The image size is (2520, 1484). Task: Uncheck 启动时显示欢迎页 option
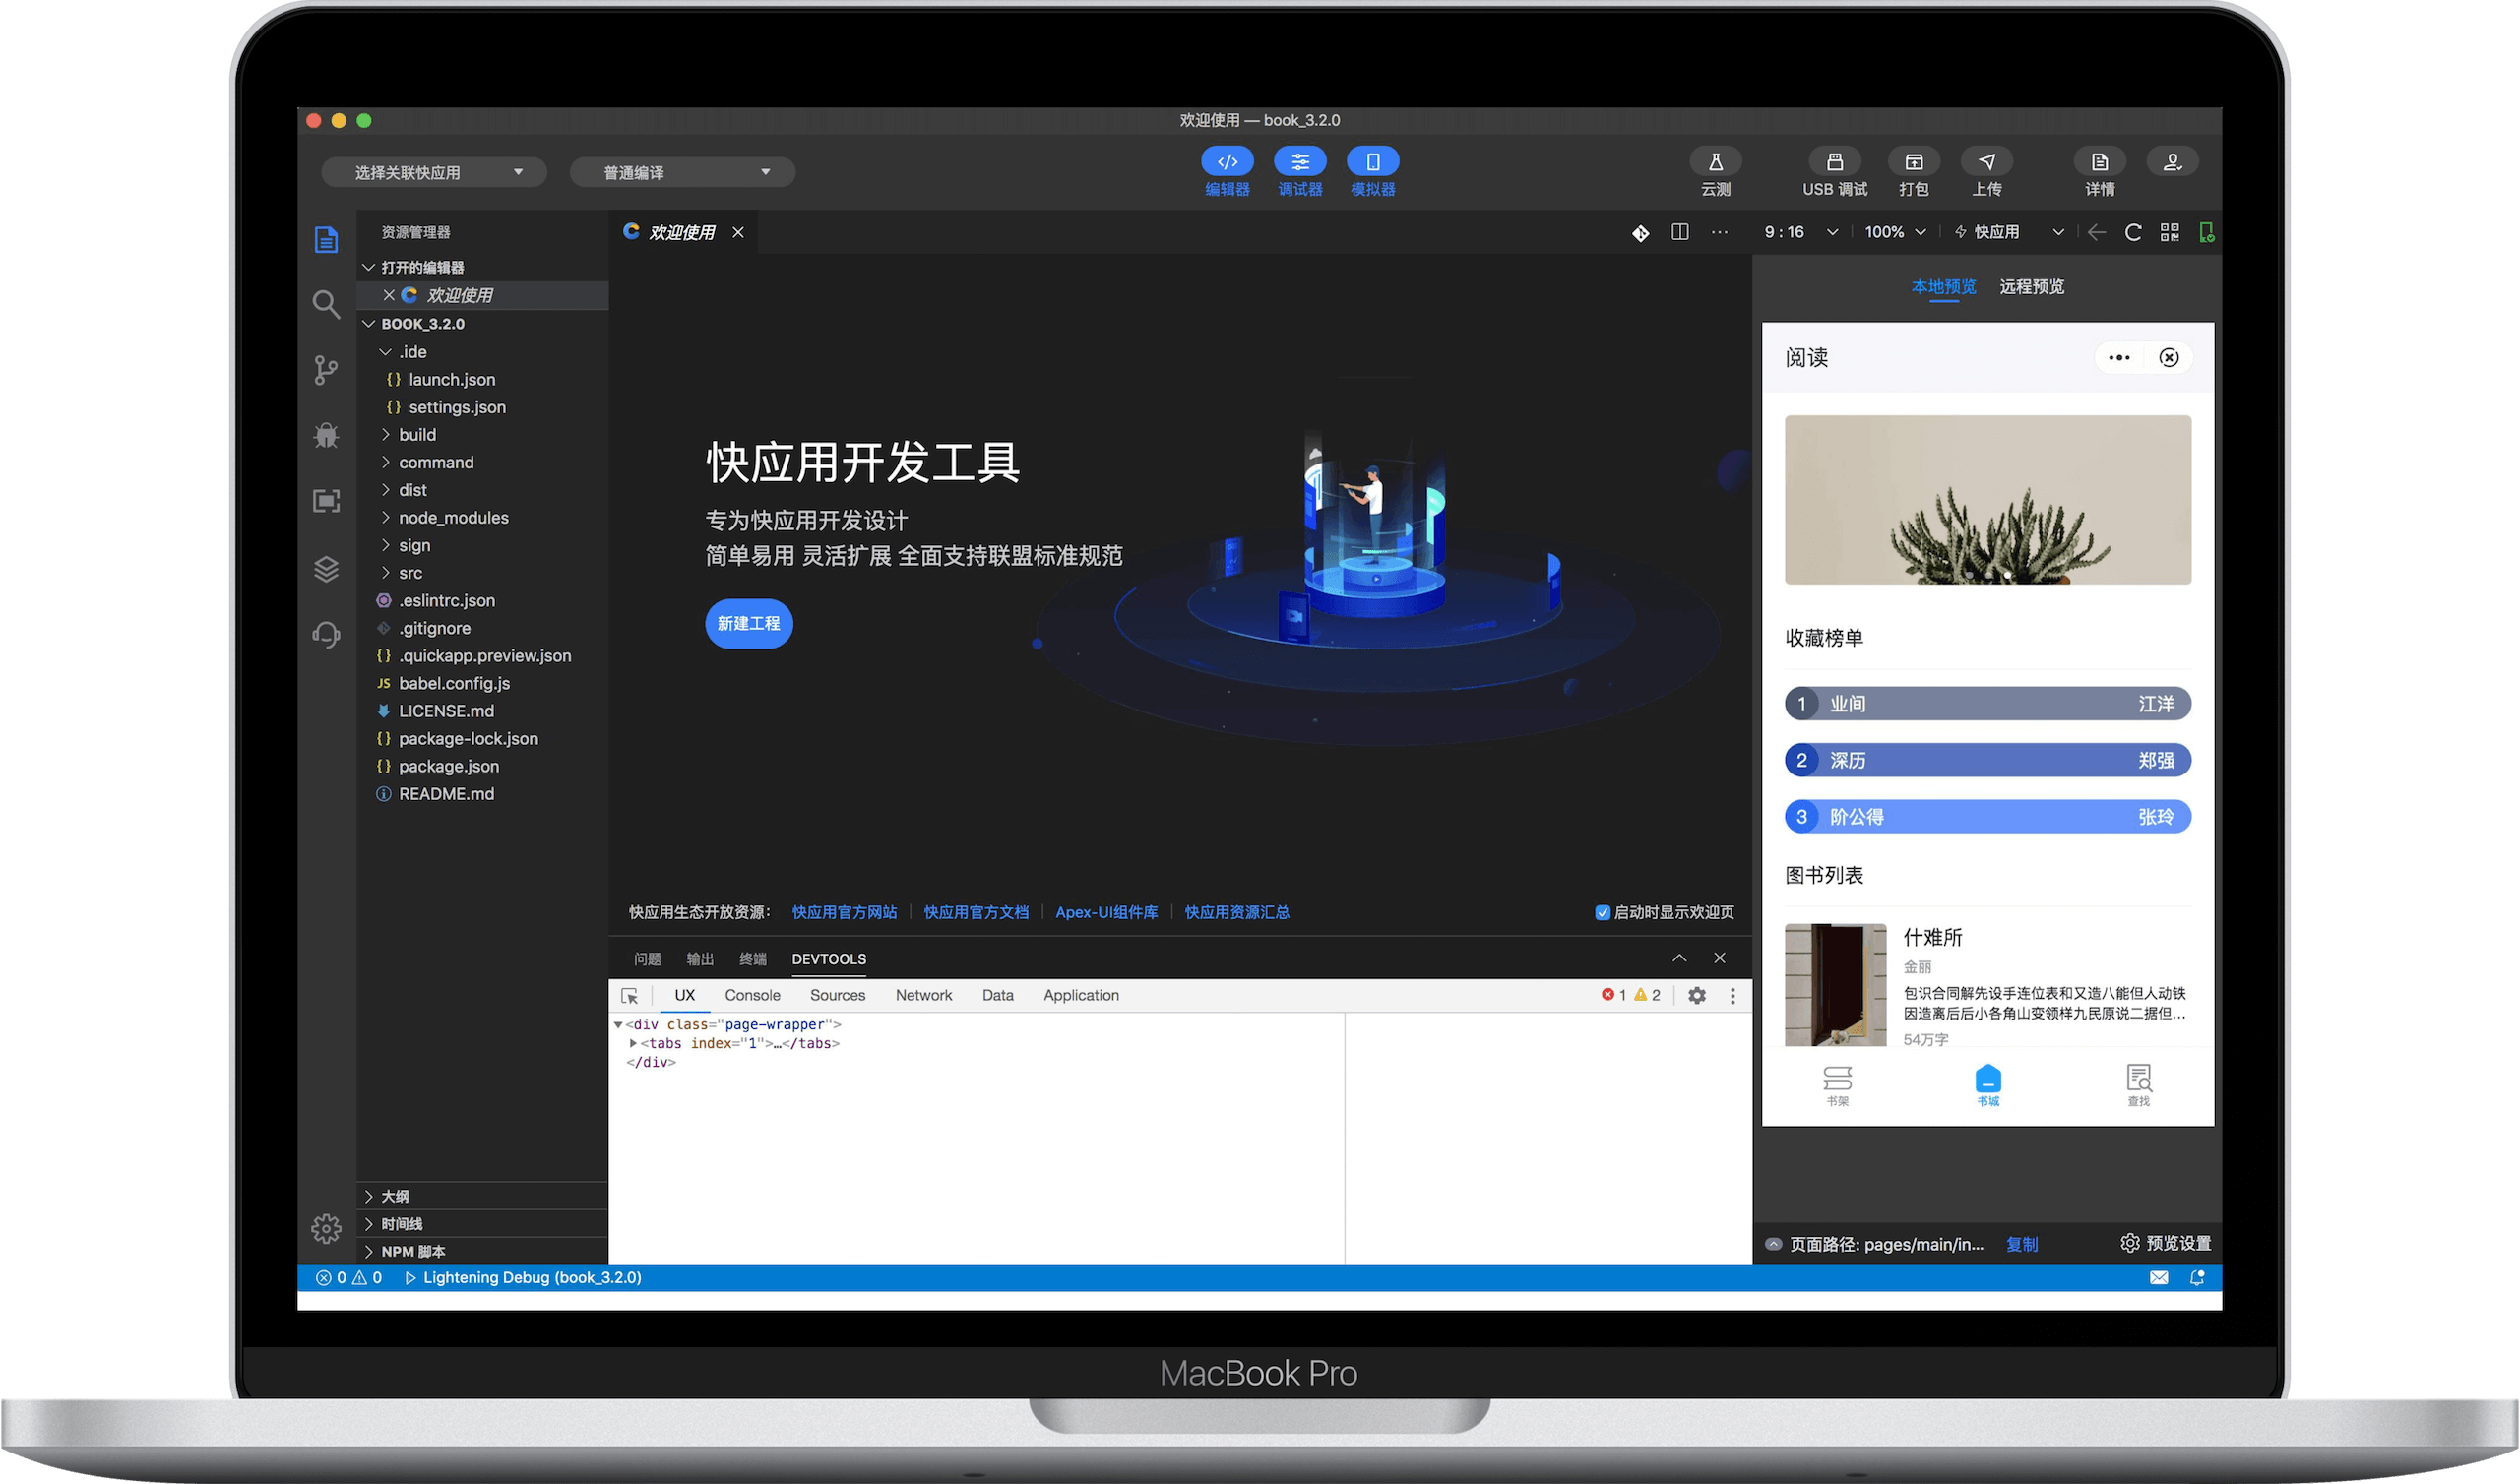[x=1601, y=912]
